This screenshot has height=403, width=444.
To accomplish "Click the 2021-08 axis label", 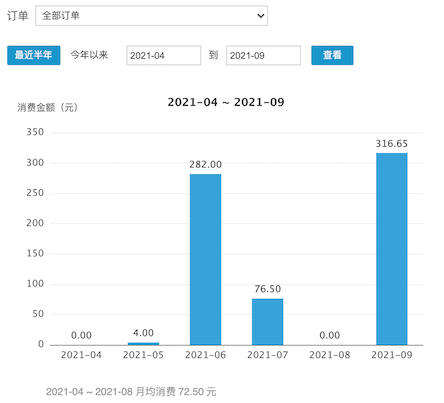I will [x=330, y=355].
